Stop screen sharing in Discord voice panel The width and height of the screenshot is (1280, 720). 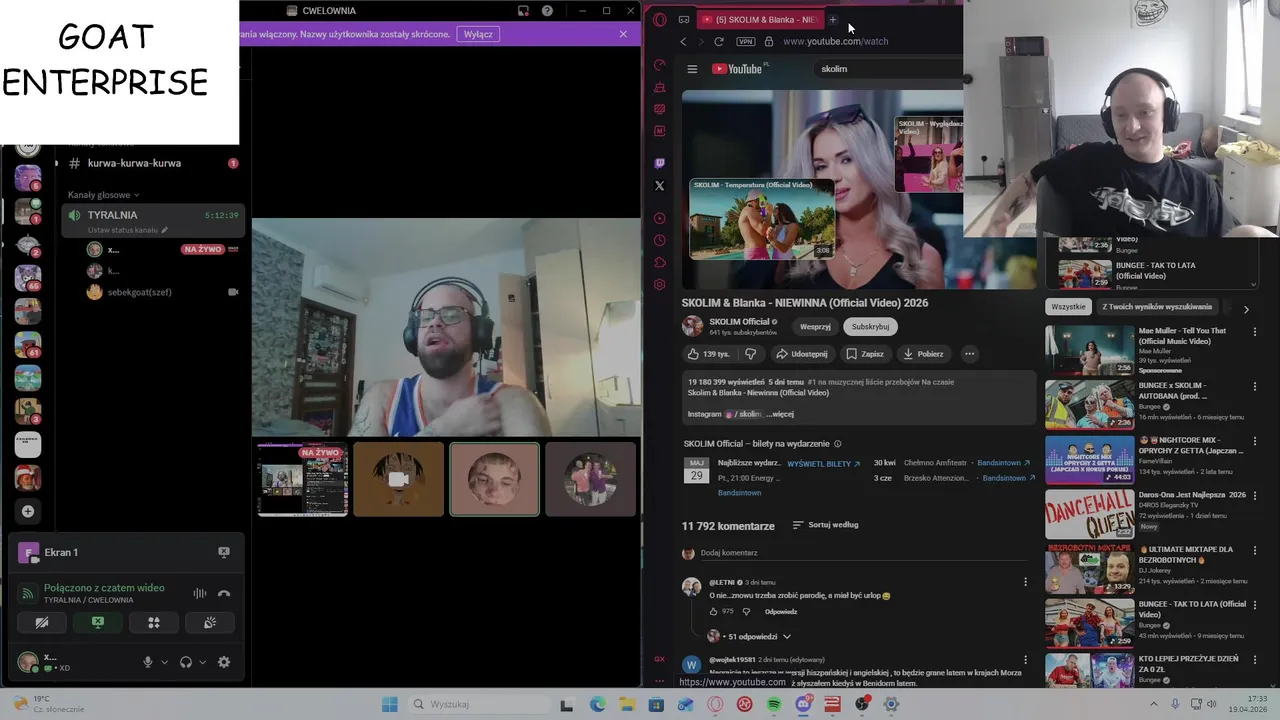[x=98, y=622]
